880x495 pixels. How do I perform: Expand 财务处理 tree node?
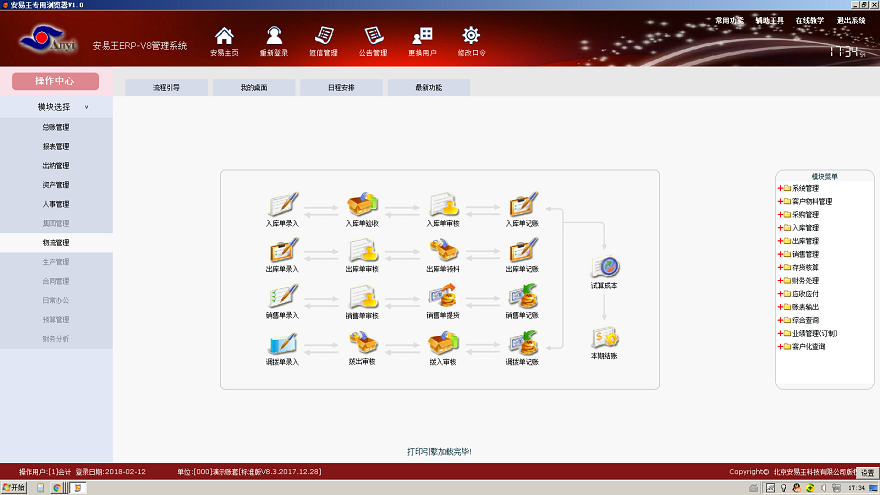pos(780,280)
